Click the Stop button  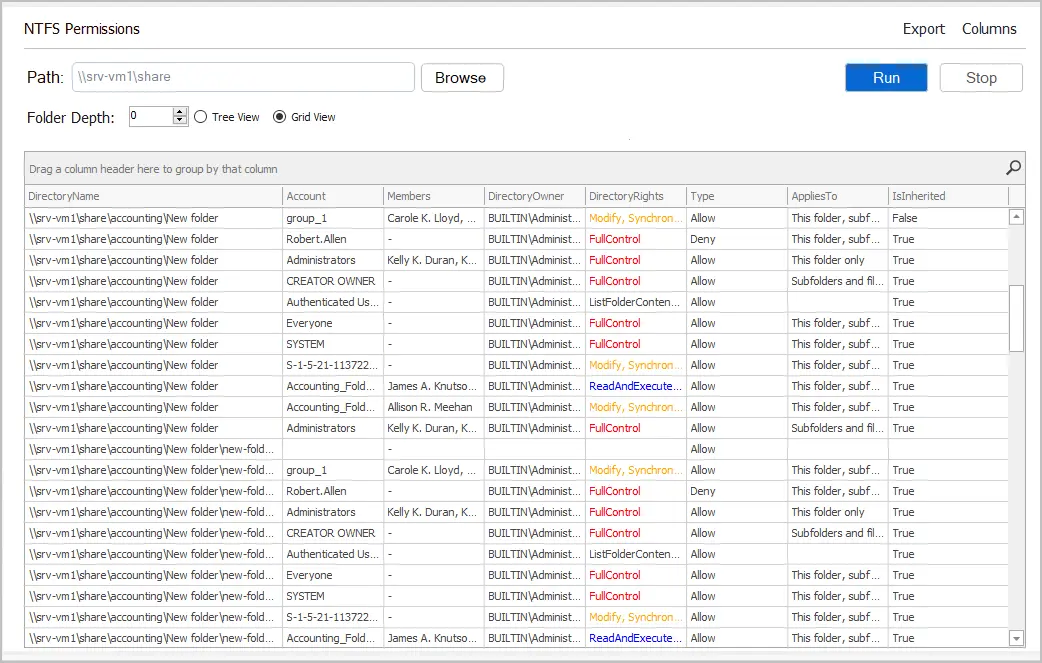(981, 78)
